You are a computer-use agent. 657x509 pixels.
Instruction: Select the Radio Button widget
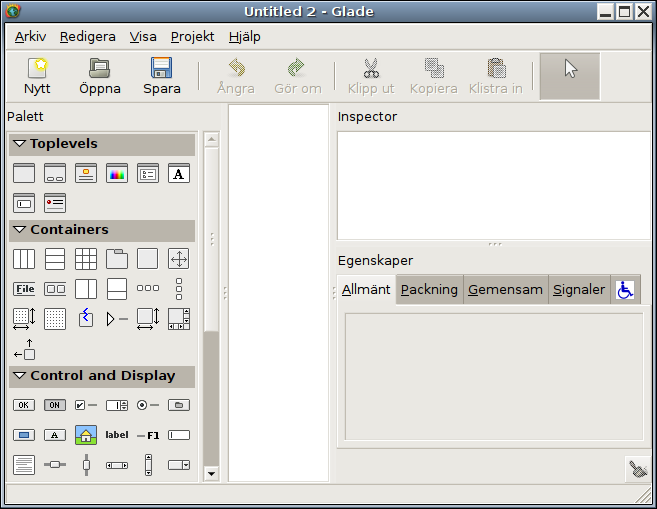click(148, 405)
